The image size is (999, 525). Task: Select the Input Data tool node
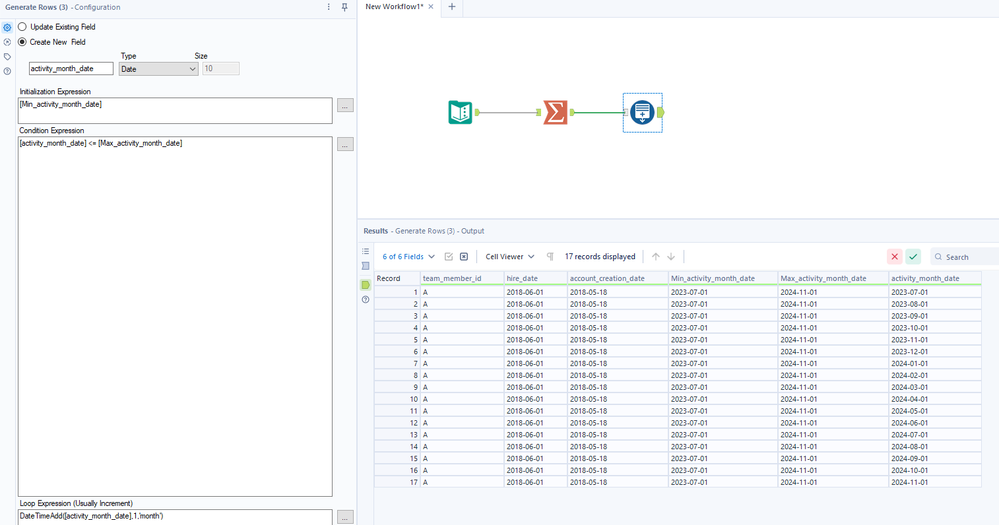point(460,112)
